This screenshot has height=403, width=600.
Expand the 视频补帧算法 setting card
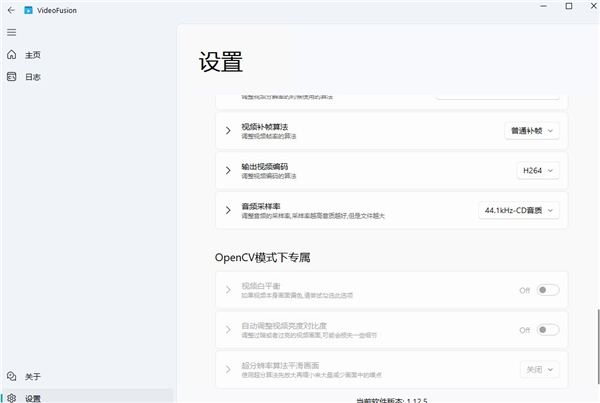tap(228, 130)
